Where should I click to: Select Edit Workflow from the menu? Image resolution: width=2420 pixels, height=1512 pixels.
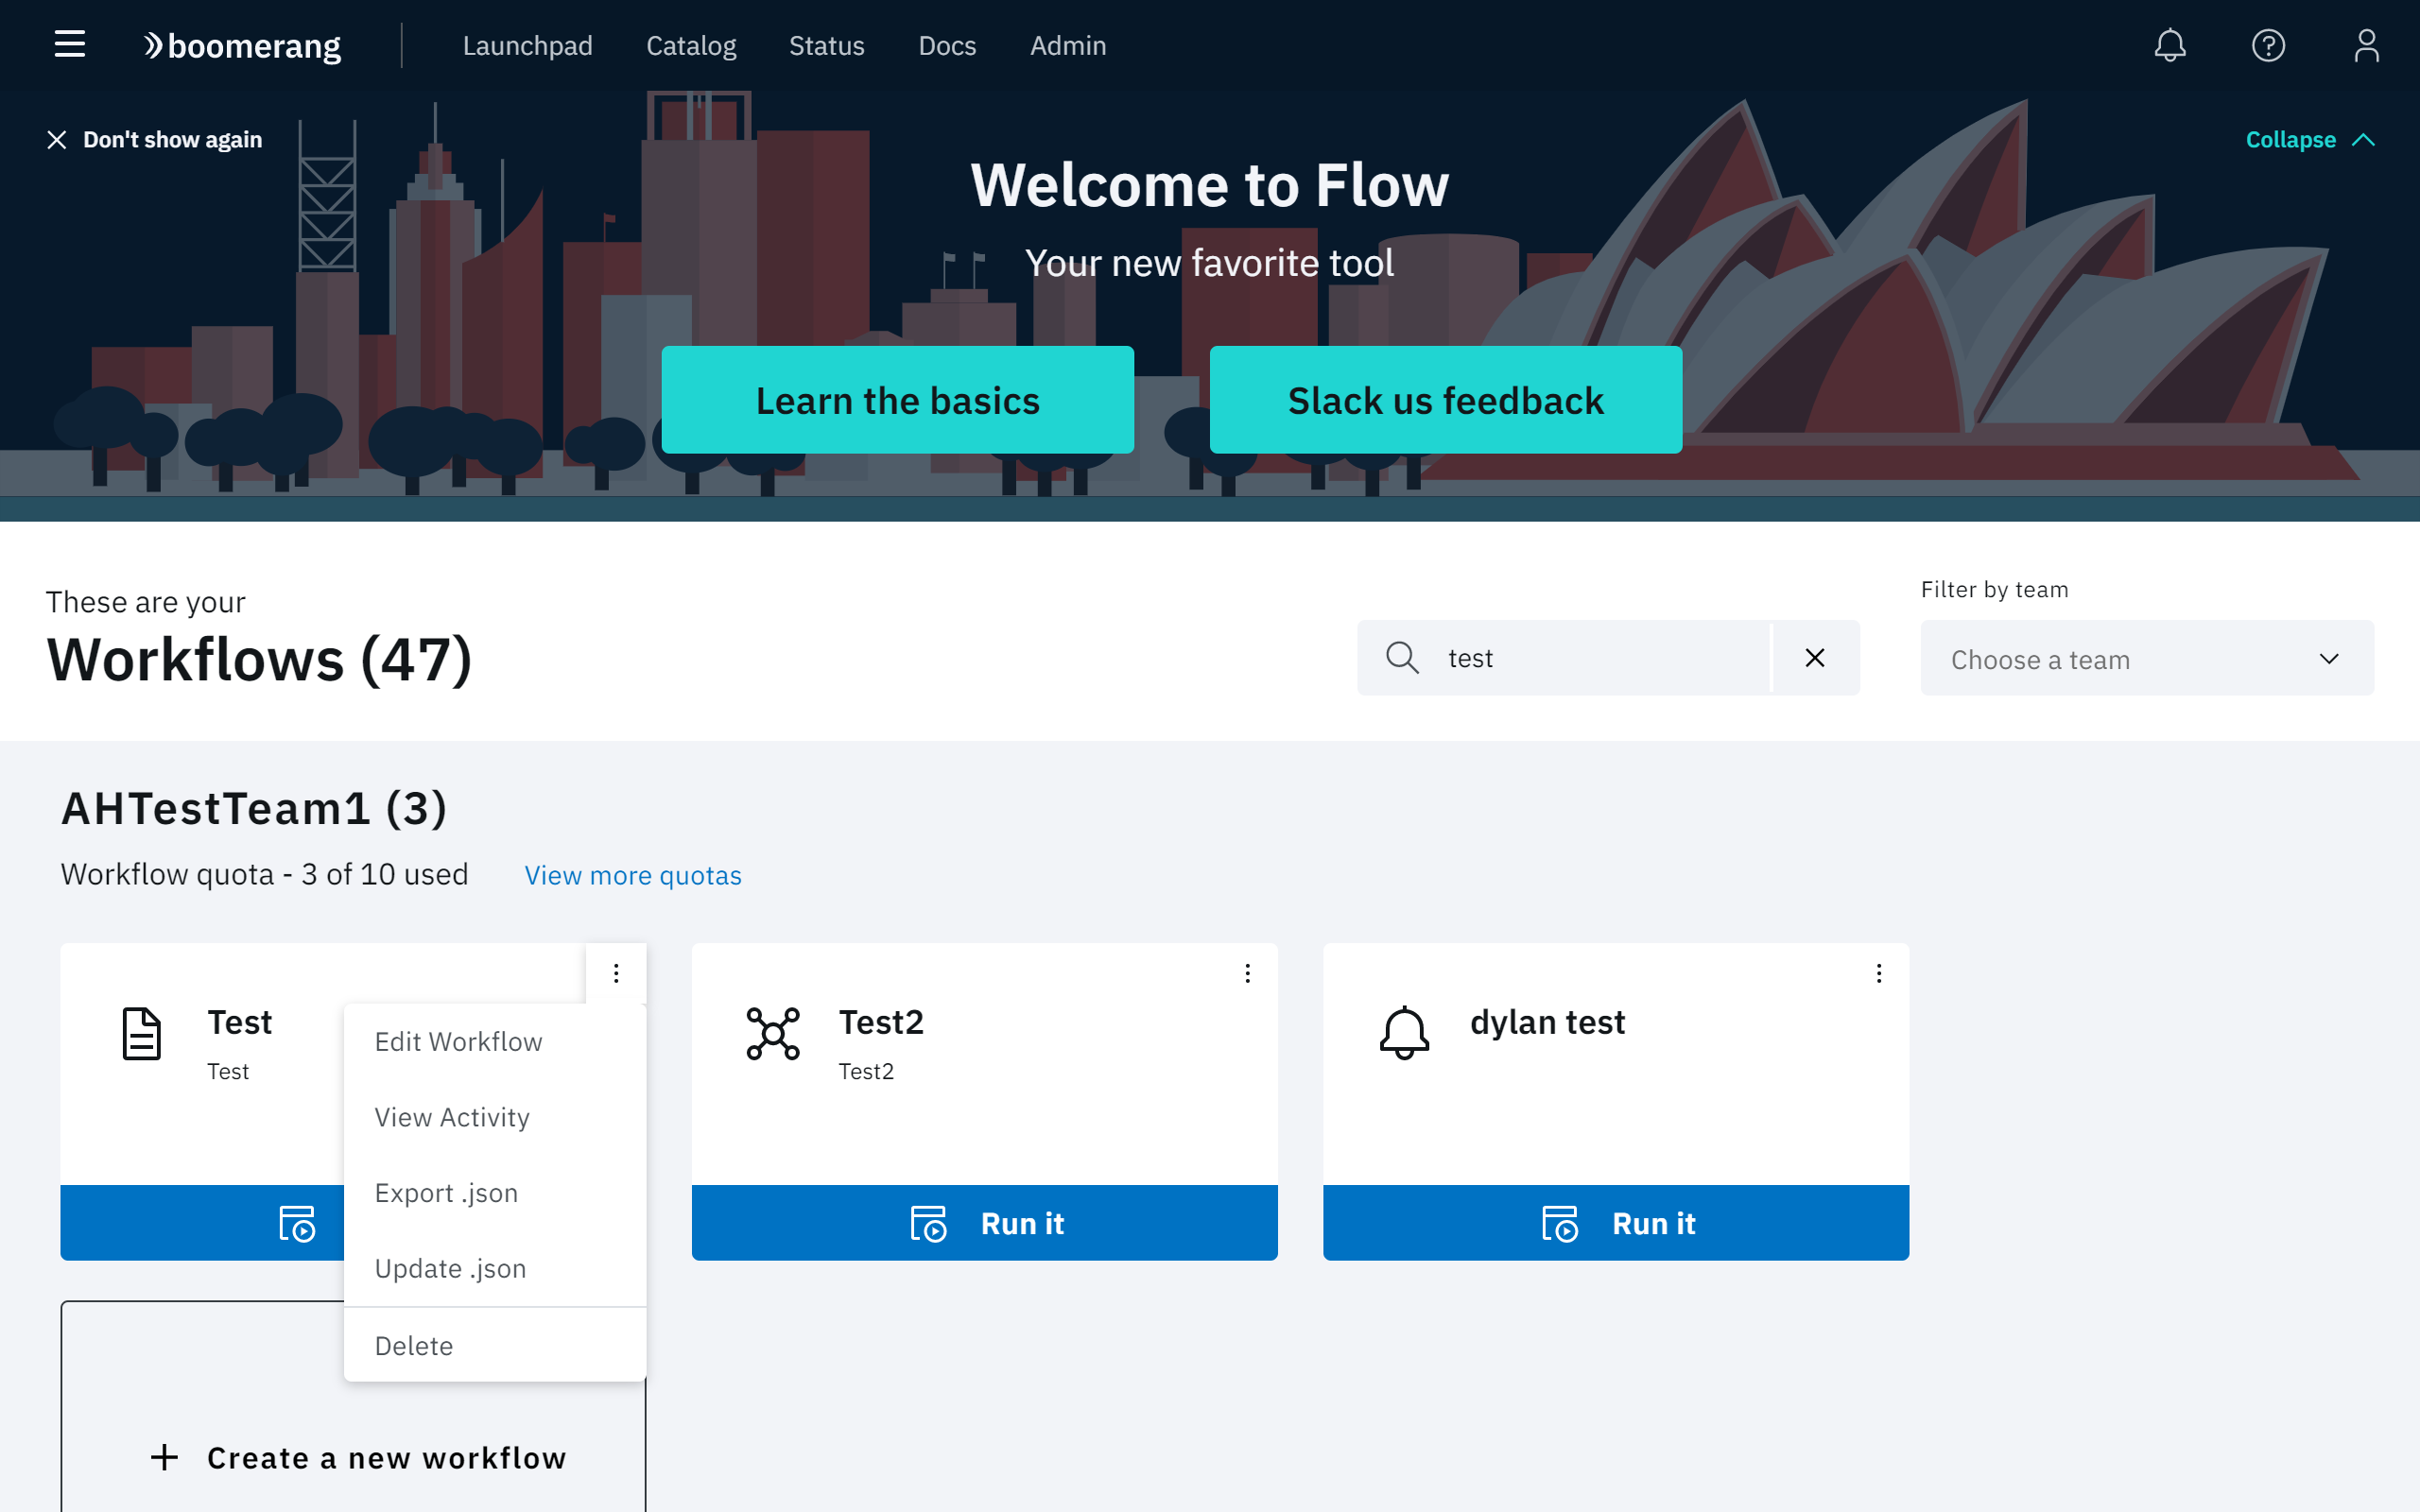pos(495,1042)
